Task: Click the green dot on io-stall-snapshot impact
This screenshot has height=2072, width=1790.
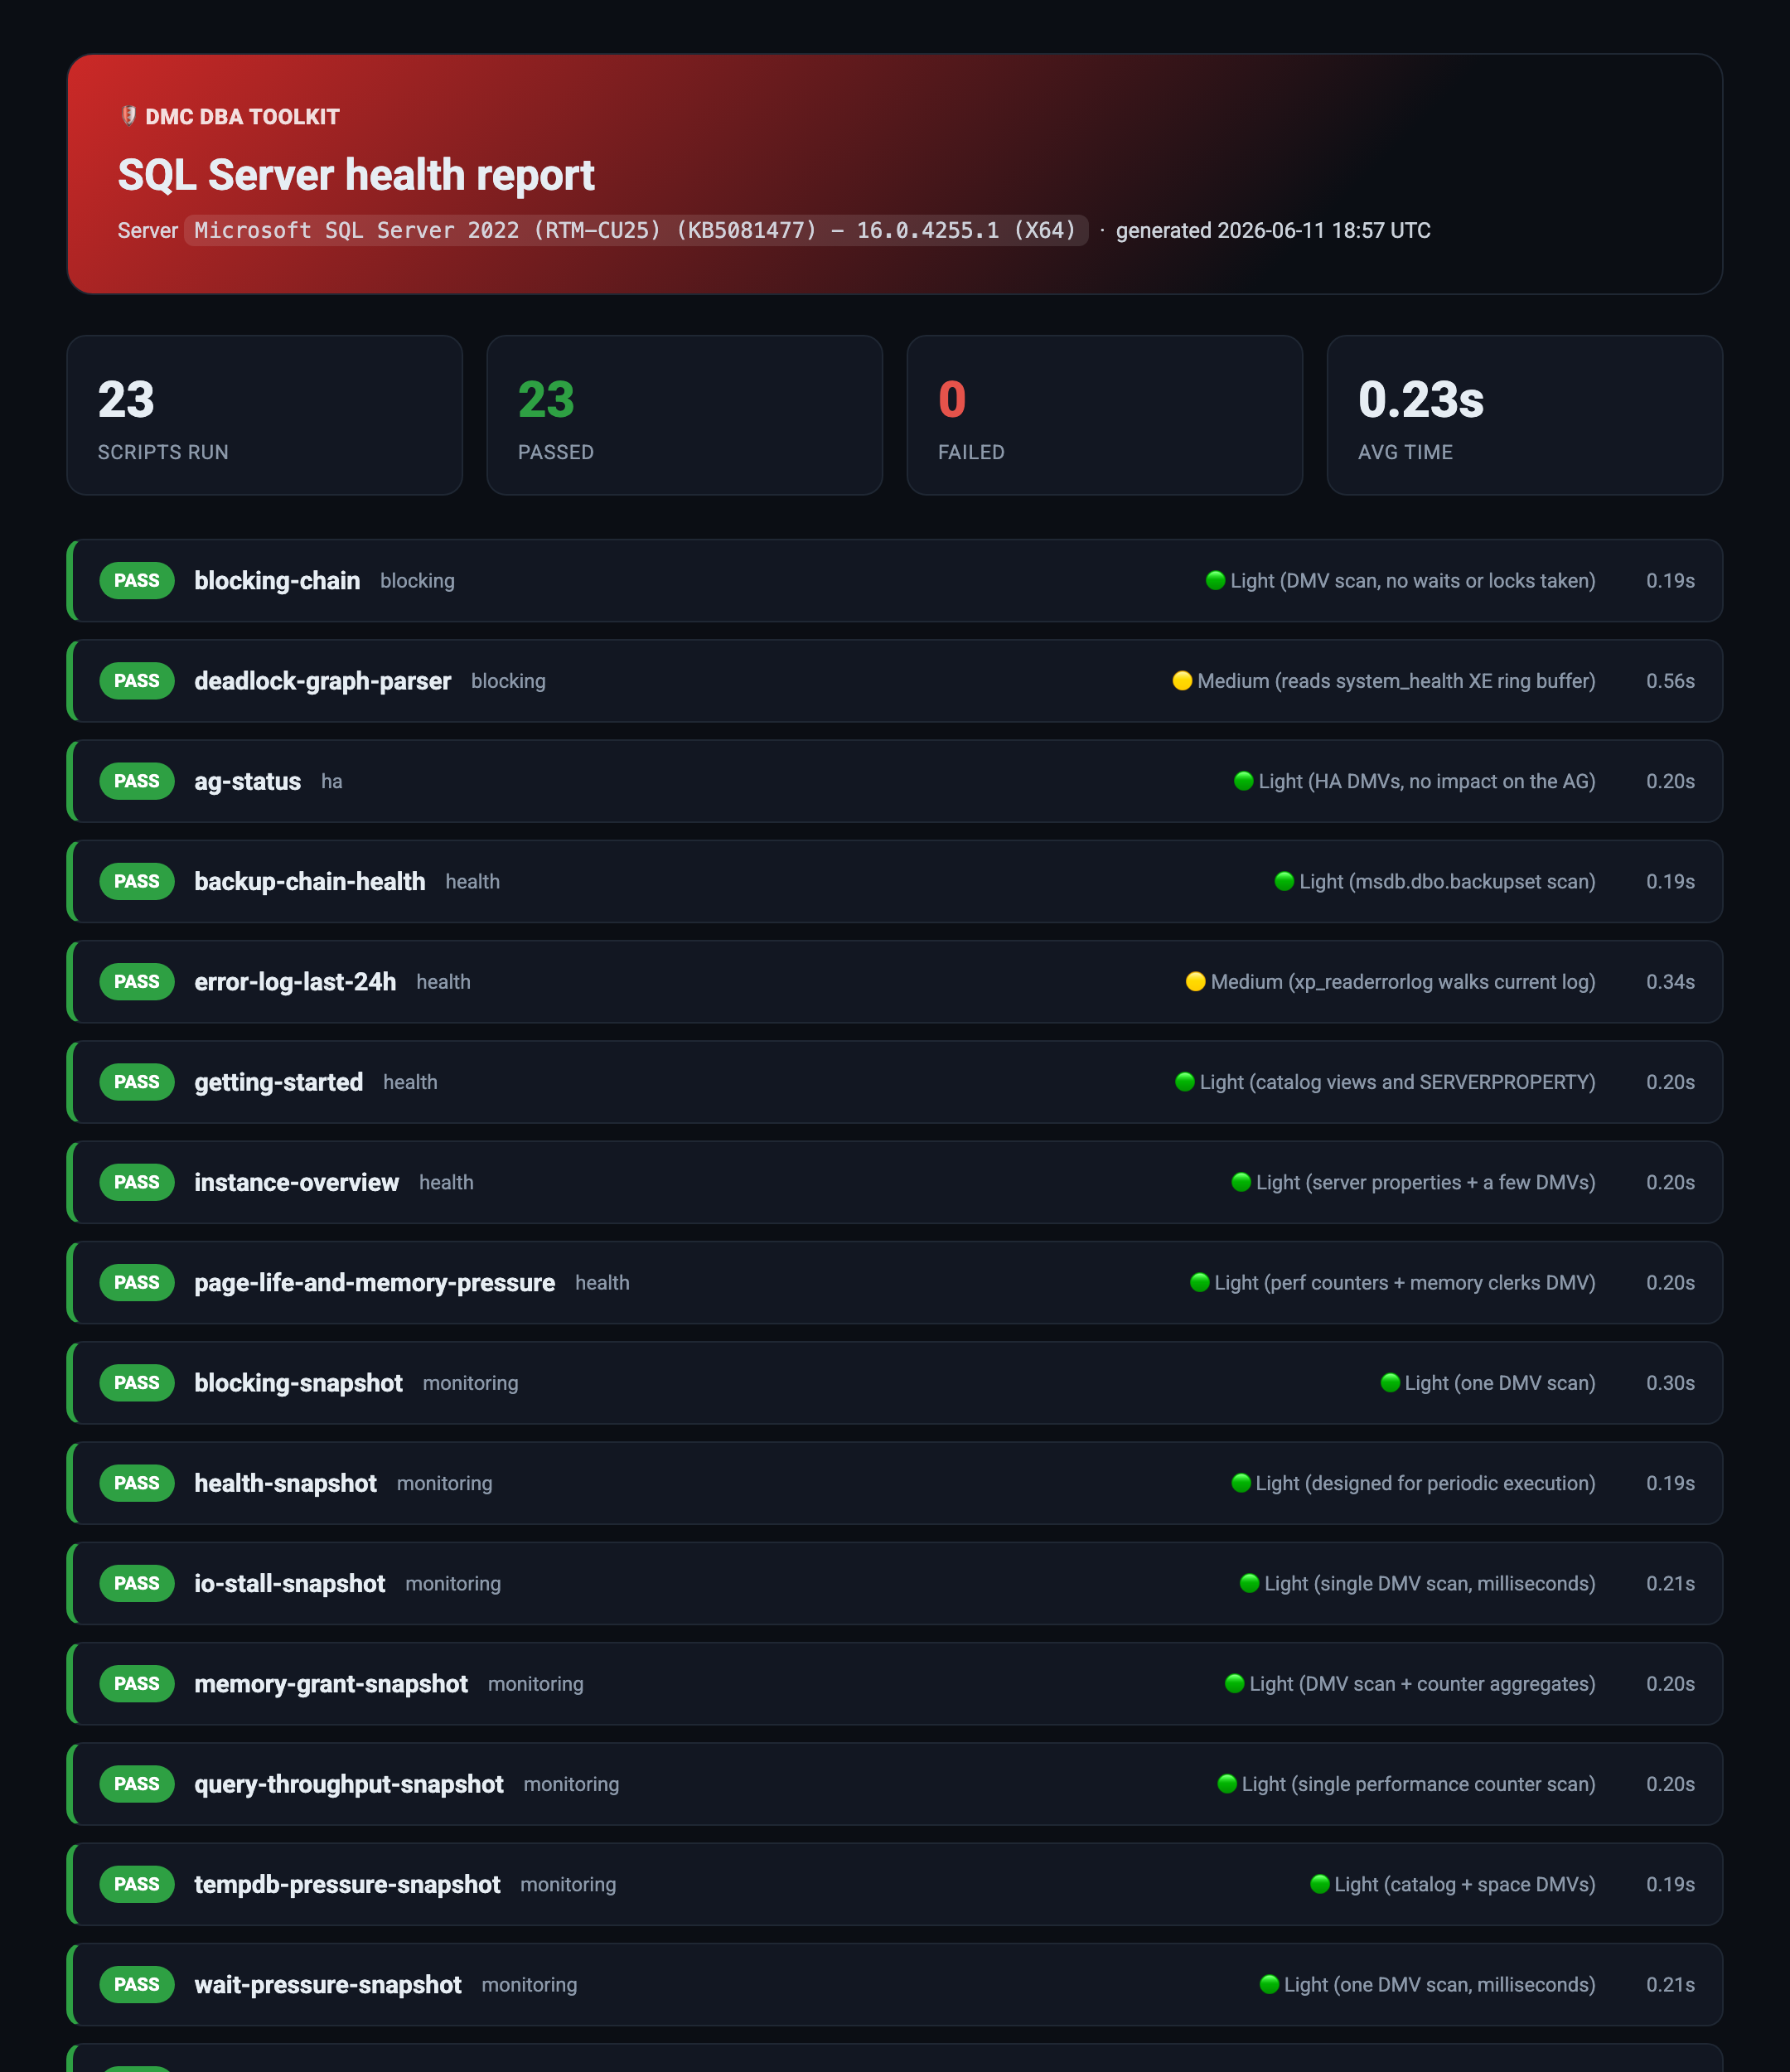Action: [1249, 1582]
